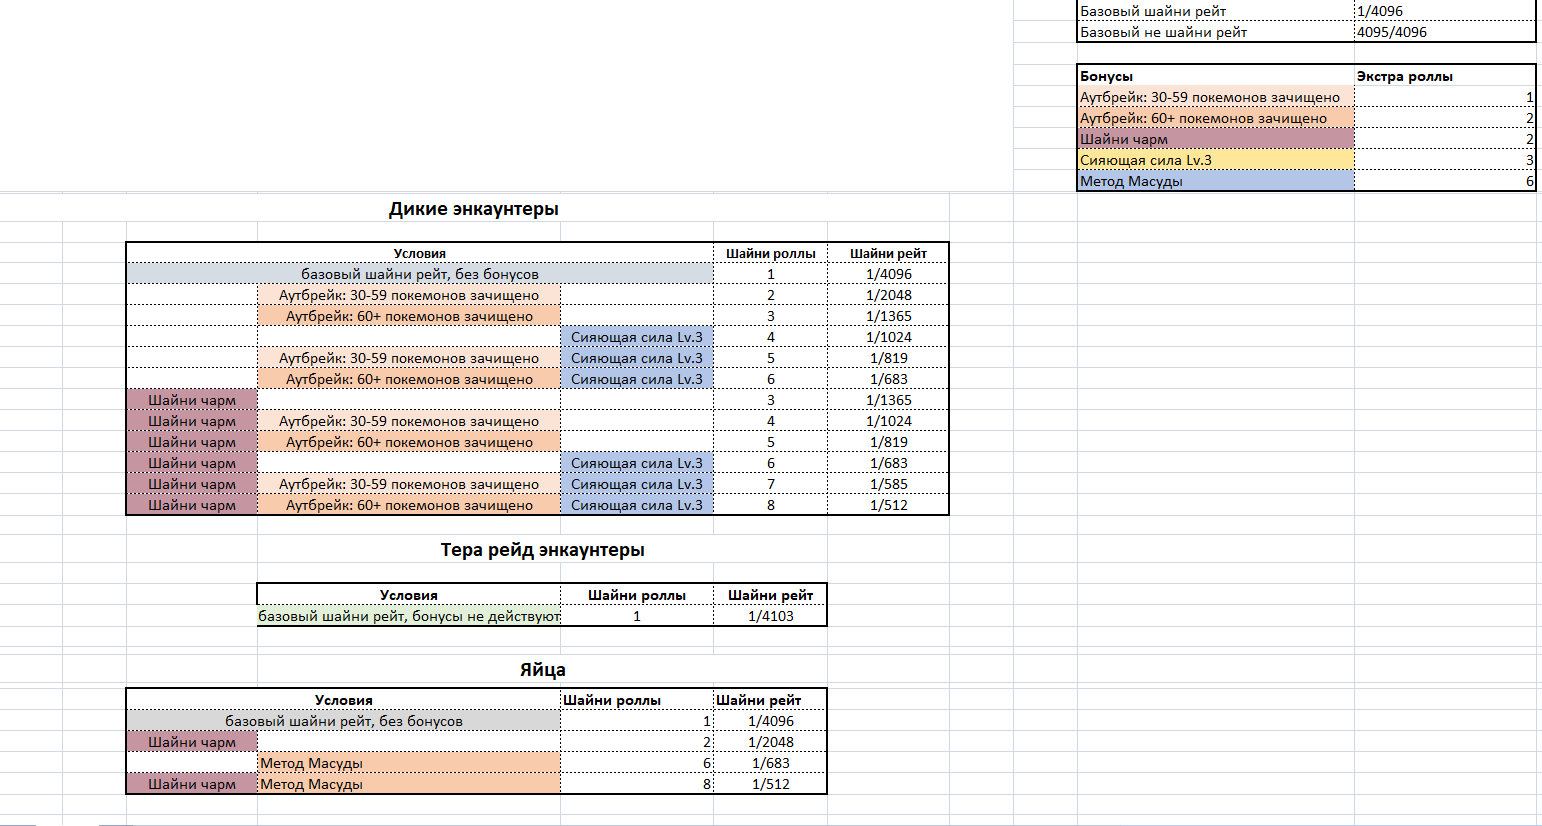Click 'базовый шайни рейт, без бонусов' in wild table
The width and height of the screenshot is (1542, 826).
[x=420, y=274]
